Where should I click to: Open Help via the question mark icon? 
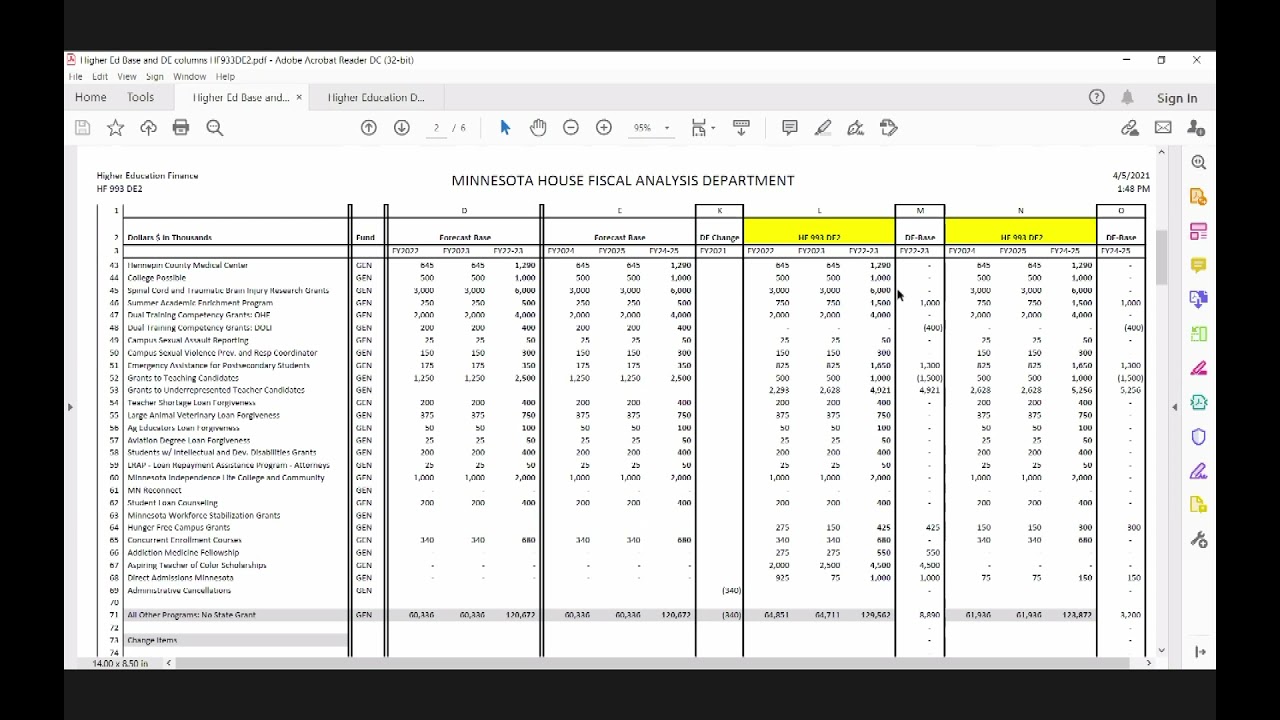[x=1097, y=97]
